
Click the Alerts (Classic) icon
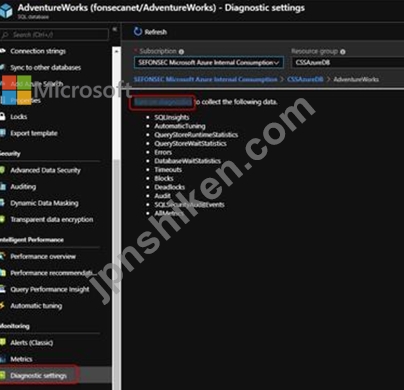(x=3, y=342)
